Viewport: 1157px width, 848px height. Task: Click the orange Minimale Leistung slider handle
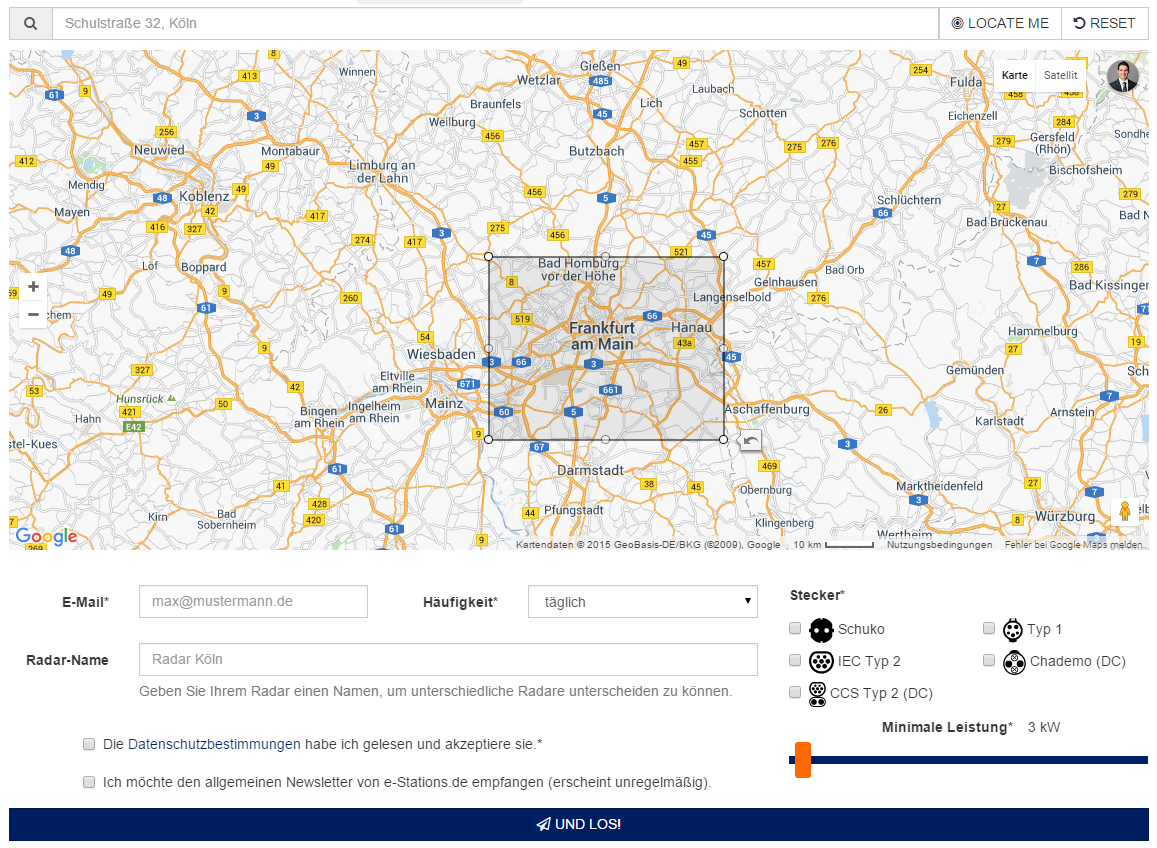(803, 760)
